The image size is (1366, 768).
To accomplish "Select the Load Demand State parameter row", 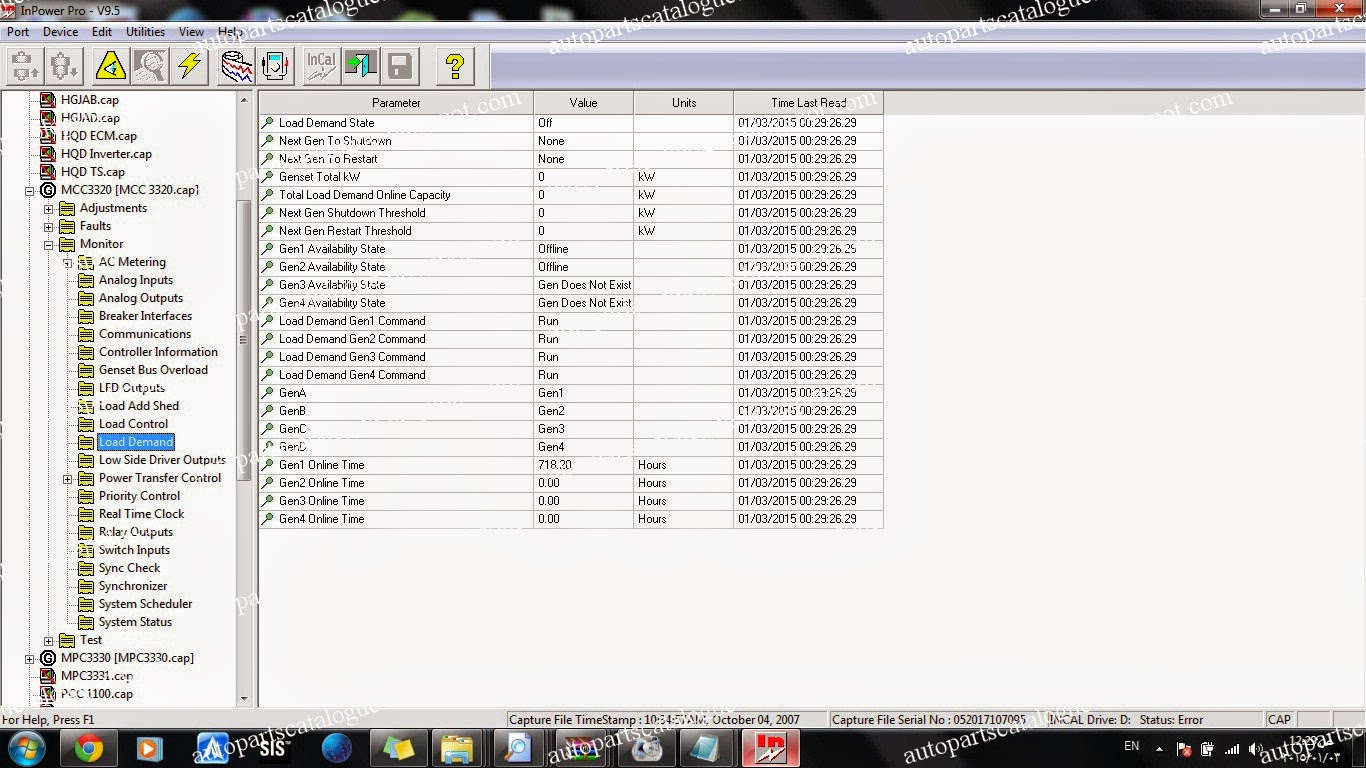I will (571, 123).
